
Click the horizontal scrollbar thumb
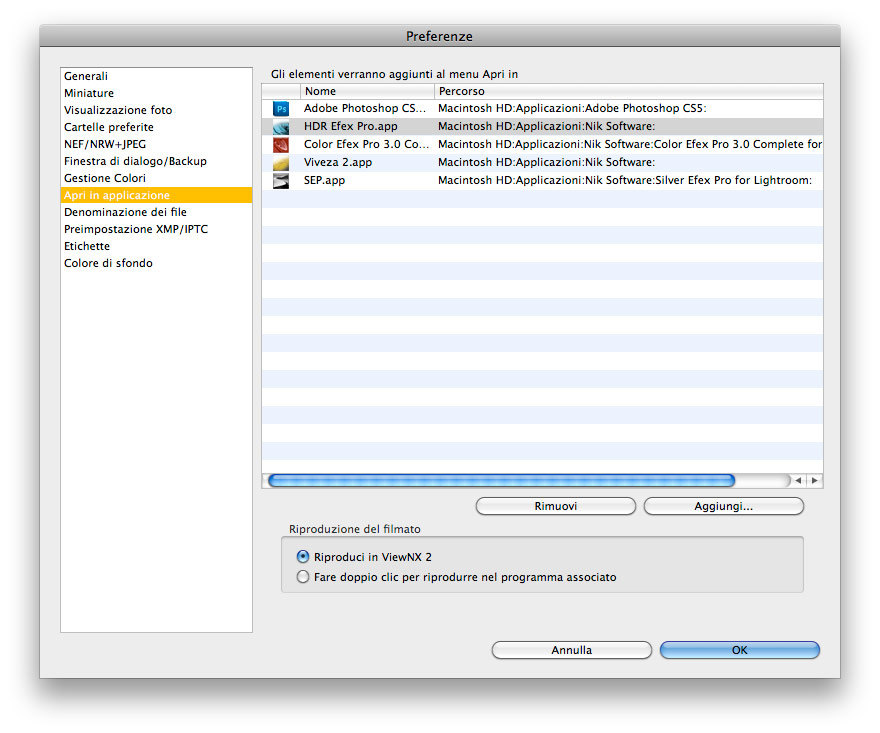pos(501,480)
